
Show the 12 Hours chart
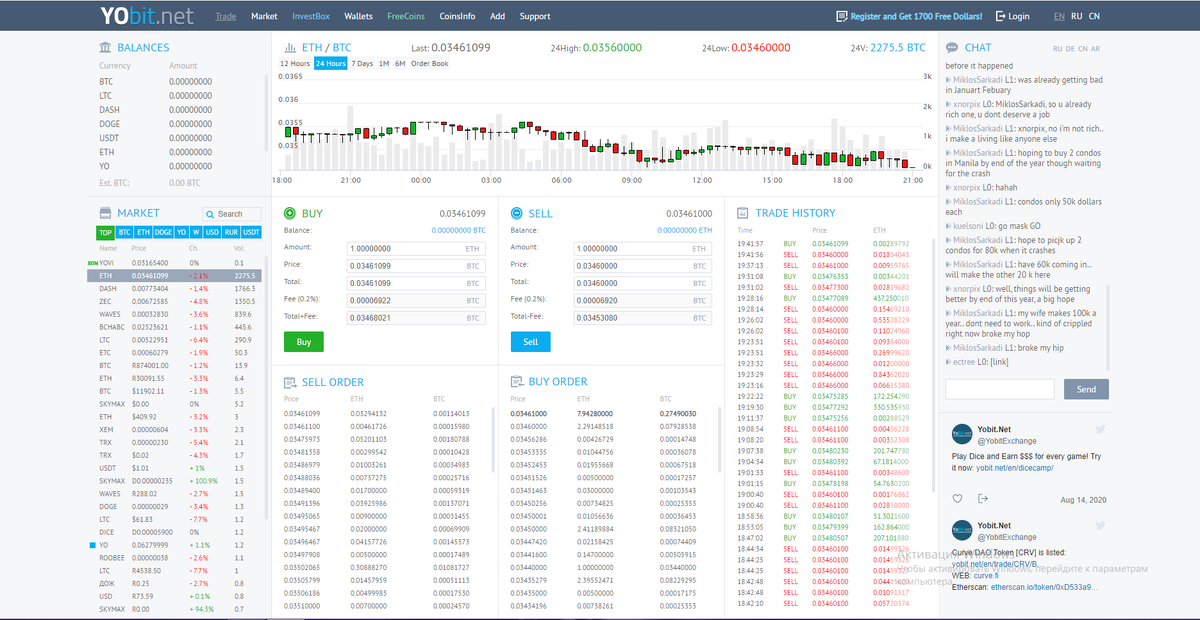(x=294, y=64)
